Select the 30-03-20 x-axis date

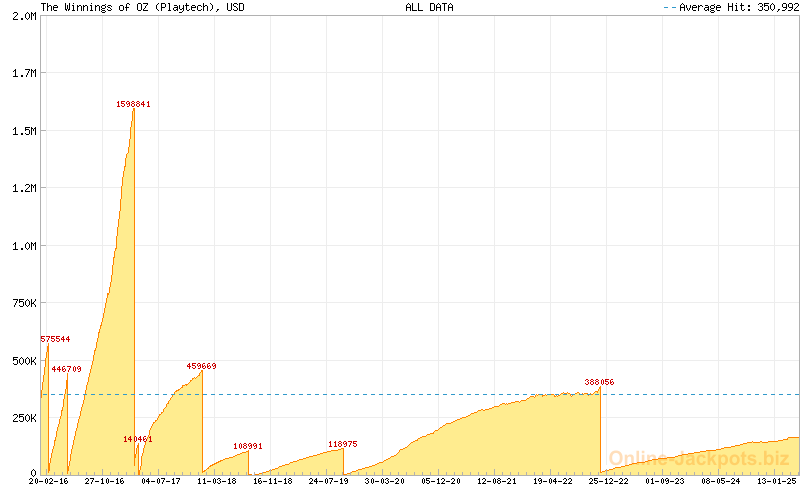pyautogui.click(x=384, y=481)
